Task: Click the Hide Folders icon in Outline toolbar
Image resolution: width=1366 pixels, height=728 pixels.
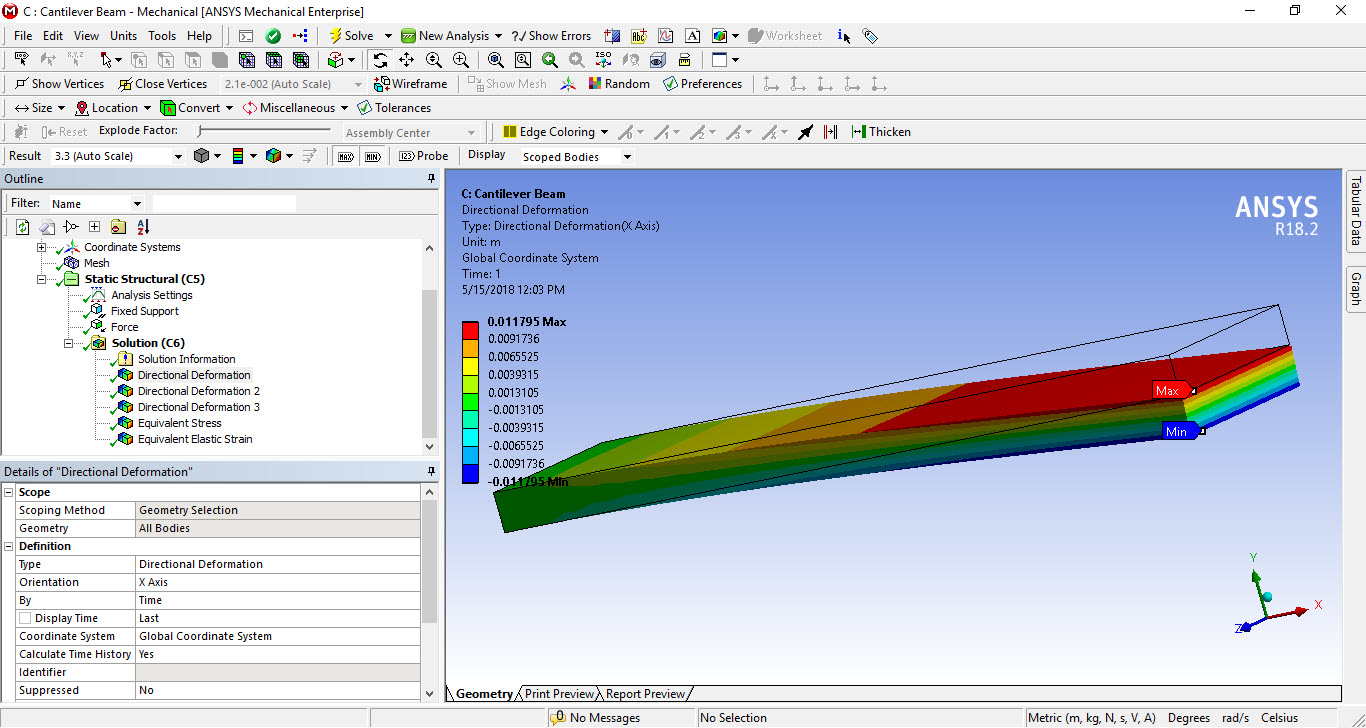Action: tap(119, 227)
